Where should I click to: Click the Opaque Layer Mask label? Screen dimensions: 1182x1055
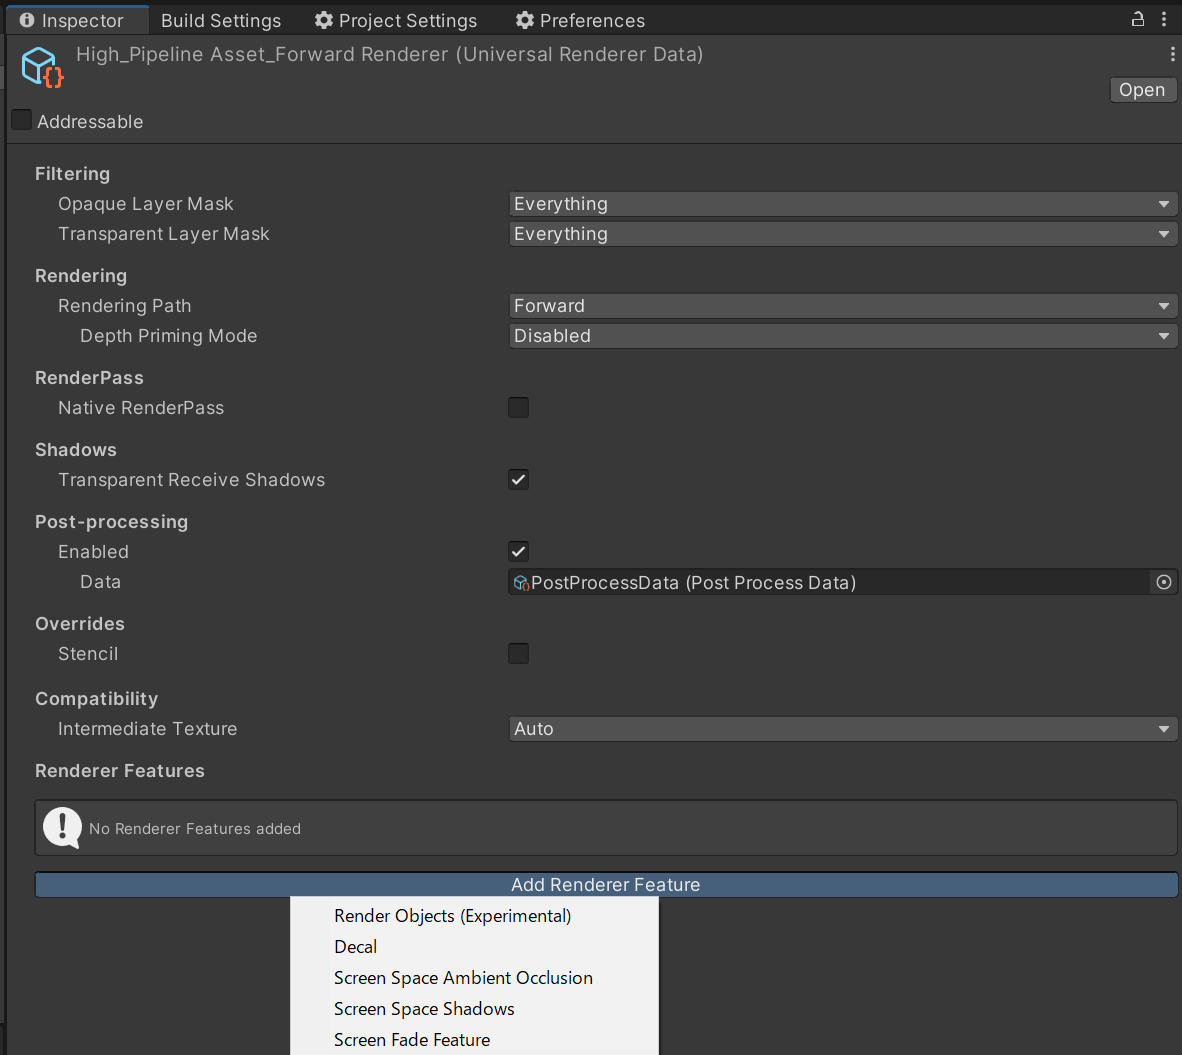[x=145, y=204]
